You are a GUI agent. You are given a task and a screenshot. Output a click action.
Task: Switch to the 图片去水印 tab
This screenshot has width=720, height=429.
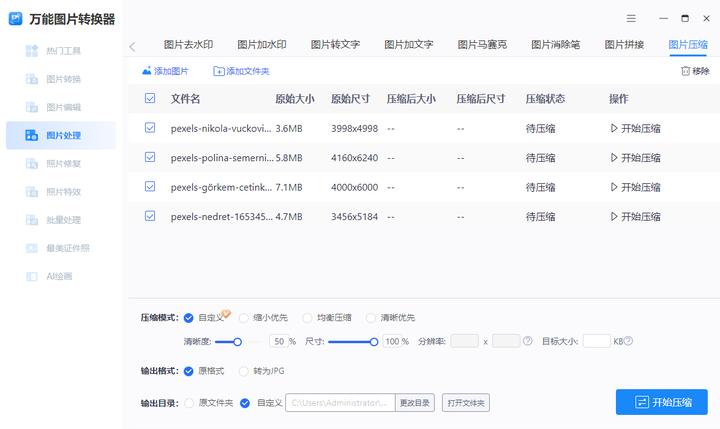pyautogui.click(x=188, y=45)
